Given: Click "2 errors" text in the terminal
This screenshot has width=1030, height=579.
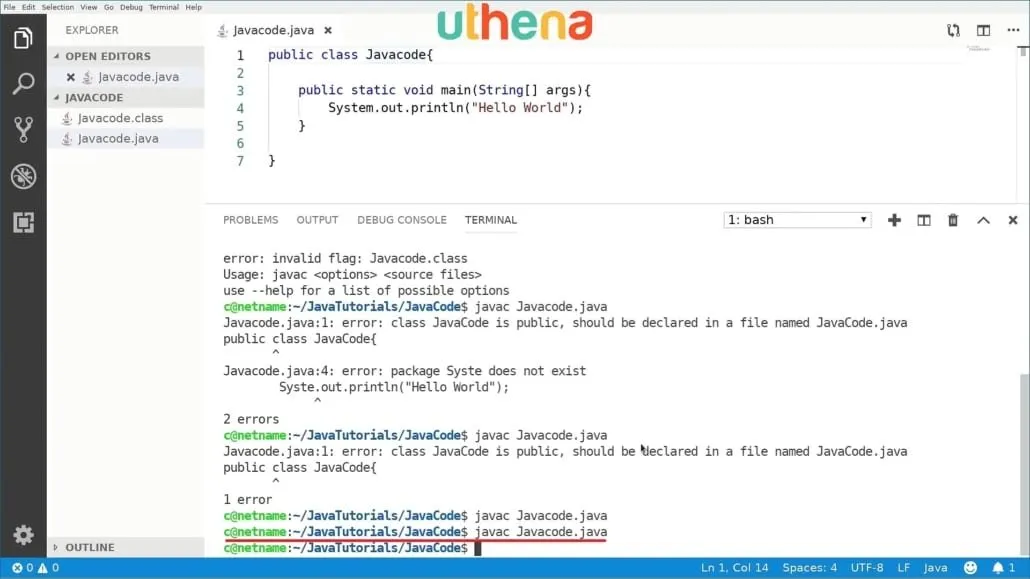Looking at the screenshot, I should 251,419.
